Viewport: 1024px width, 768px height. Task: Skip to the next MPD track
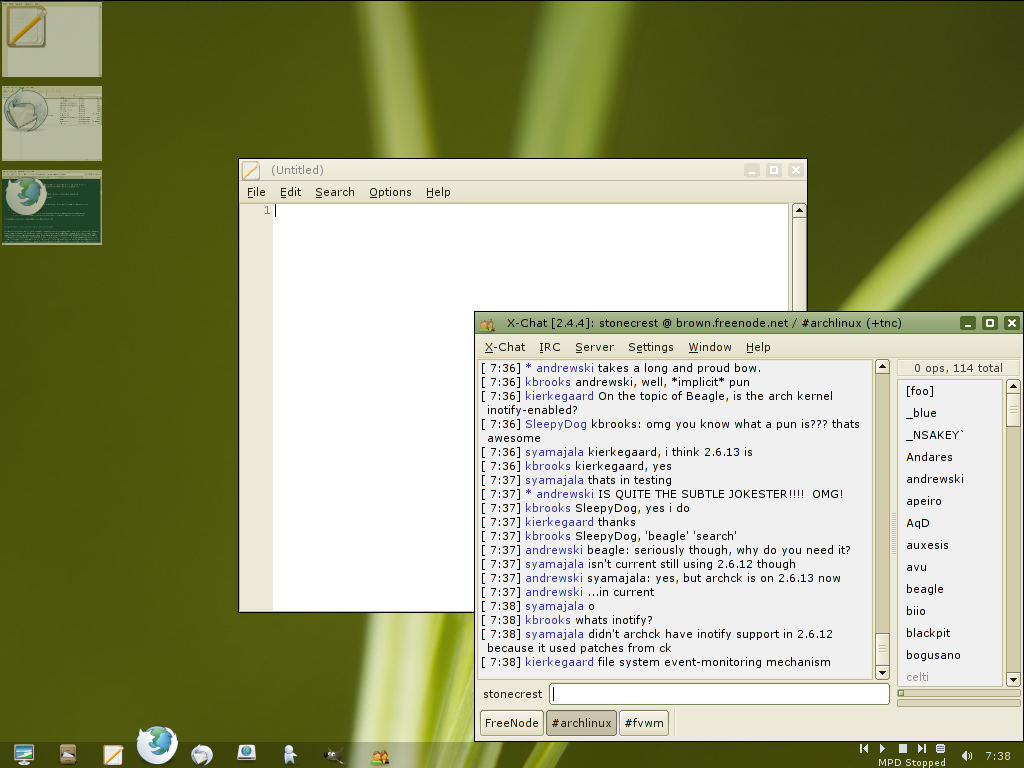point(921,748)
